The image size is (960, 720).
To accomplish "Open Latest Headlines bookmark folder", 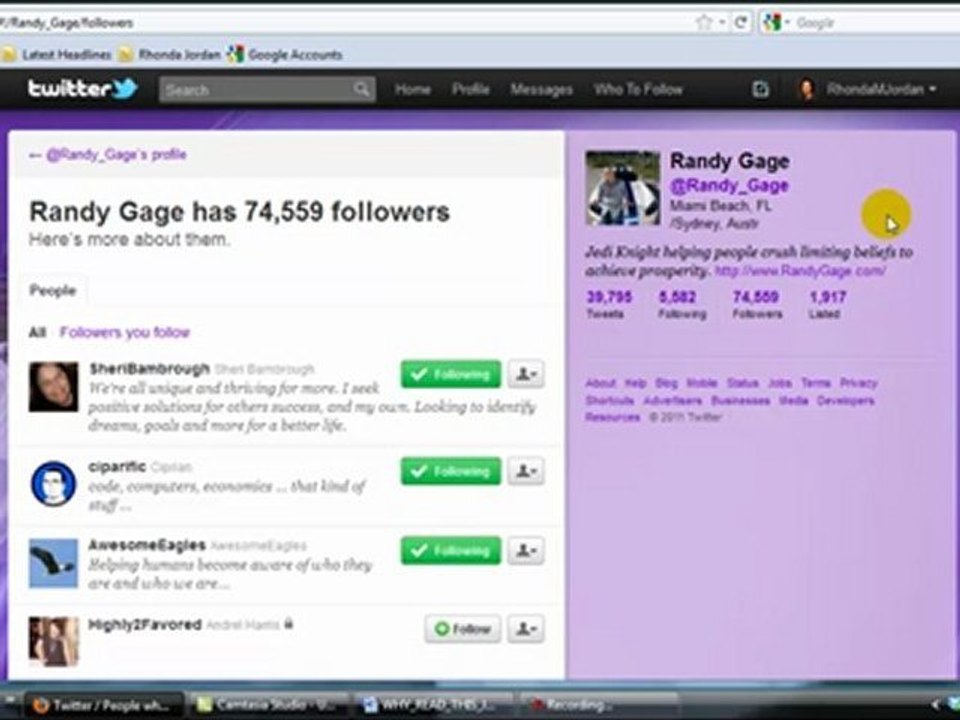I will [56, 54].
